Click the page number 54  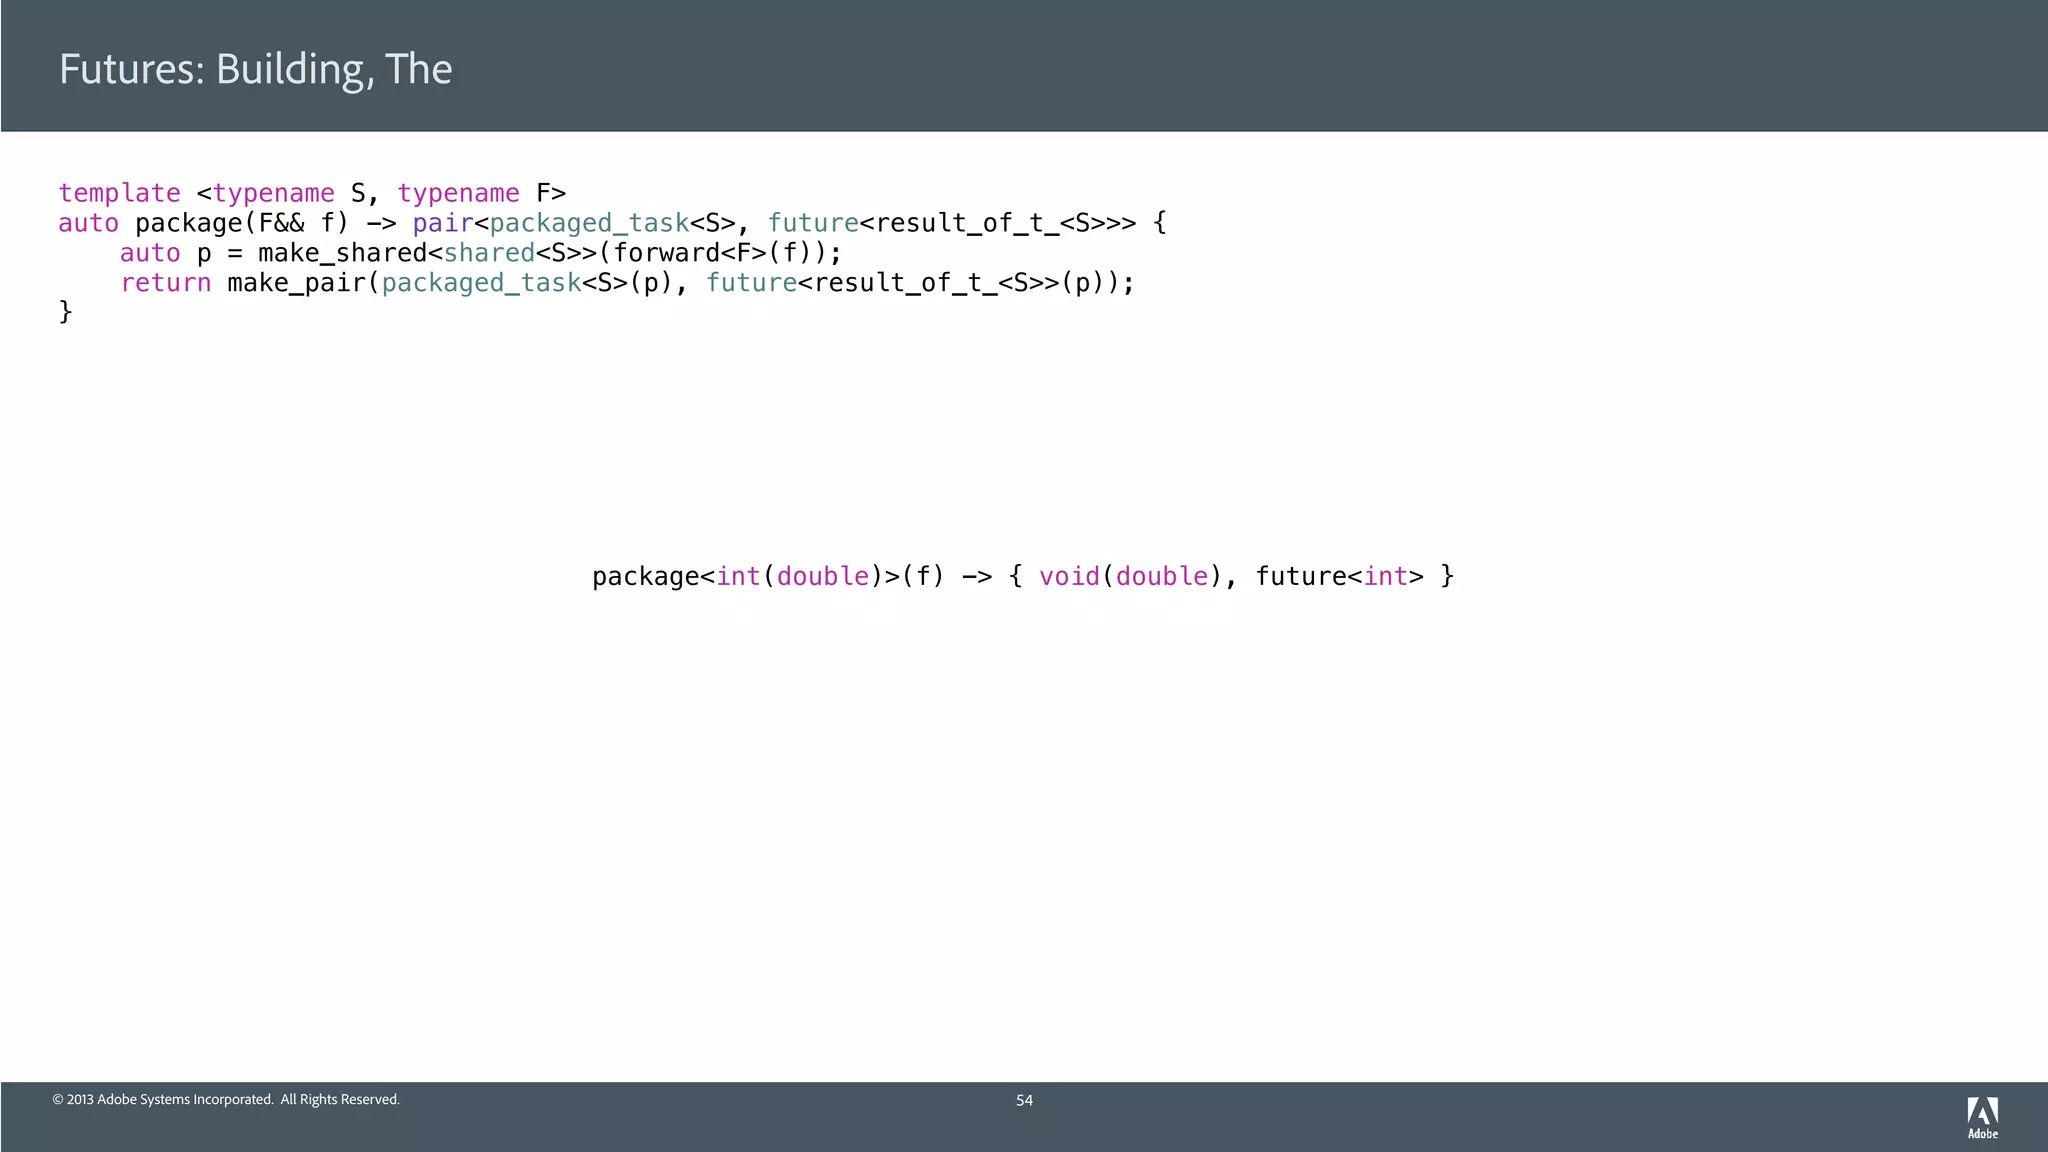click(x=1024, y=1100)
